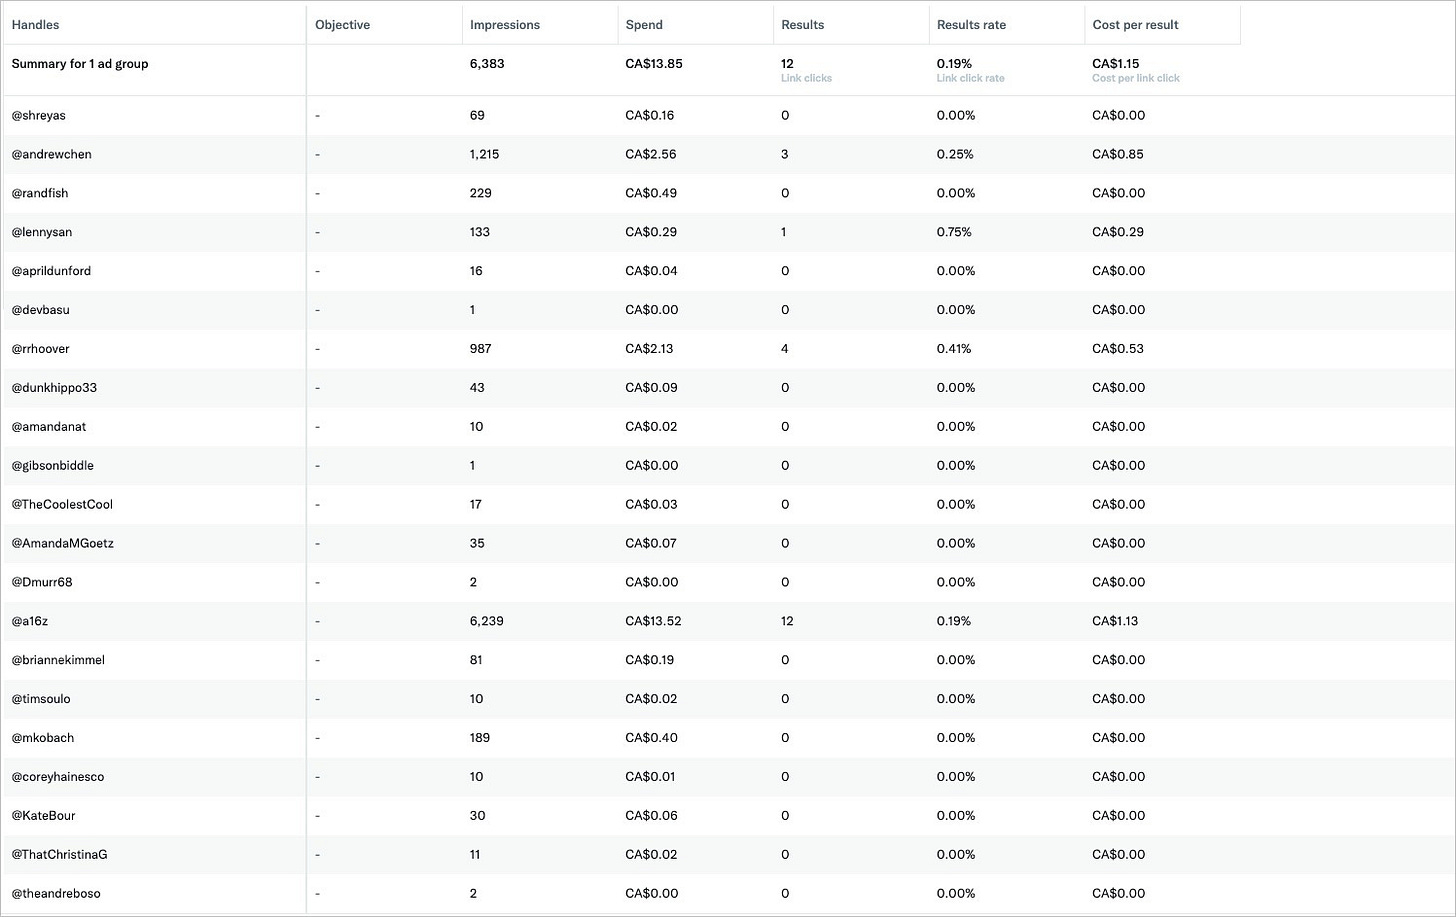Click impressions 69 for @shreyas
Image resolution: width=1456 pixels, height=917 pixels.
[x=477, y=116]
